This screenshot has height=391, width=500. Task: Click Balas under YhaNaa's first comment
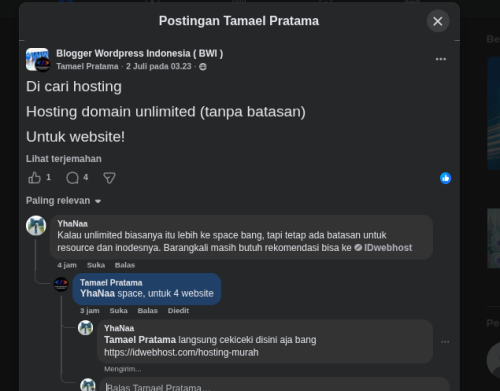point(125,265)
